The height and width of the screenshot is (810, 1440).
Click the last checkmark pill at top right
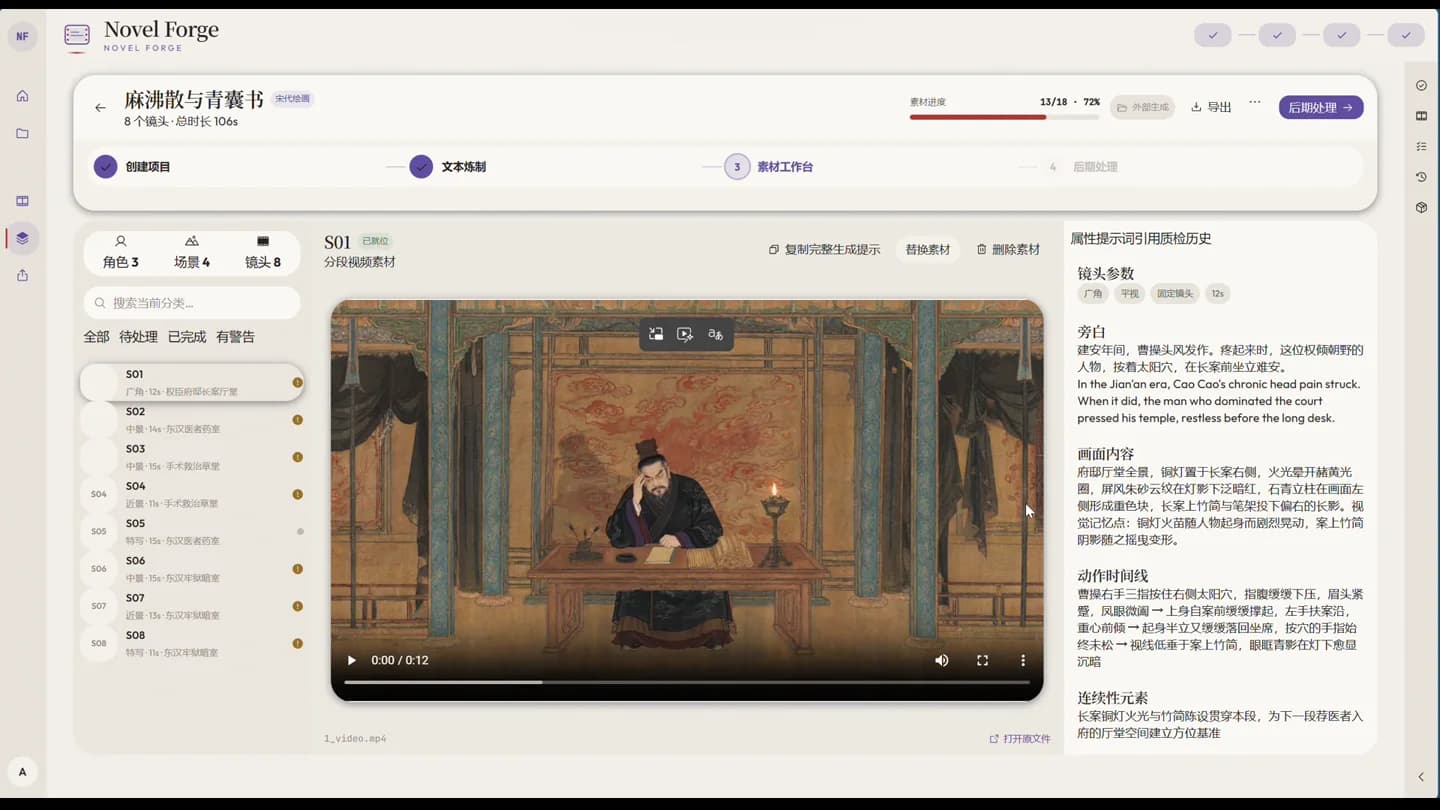click(x=1406, y=35)
